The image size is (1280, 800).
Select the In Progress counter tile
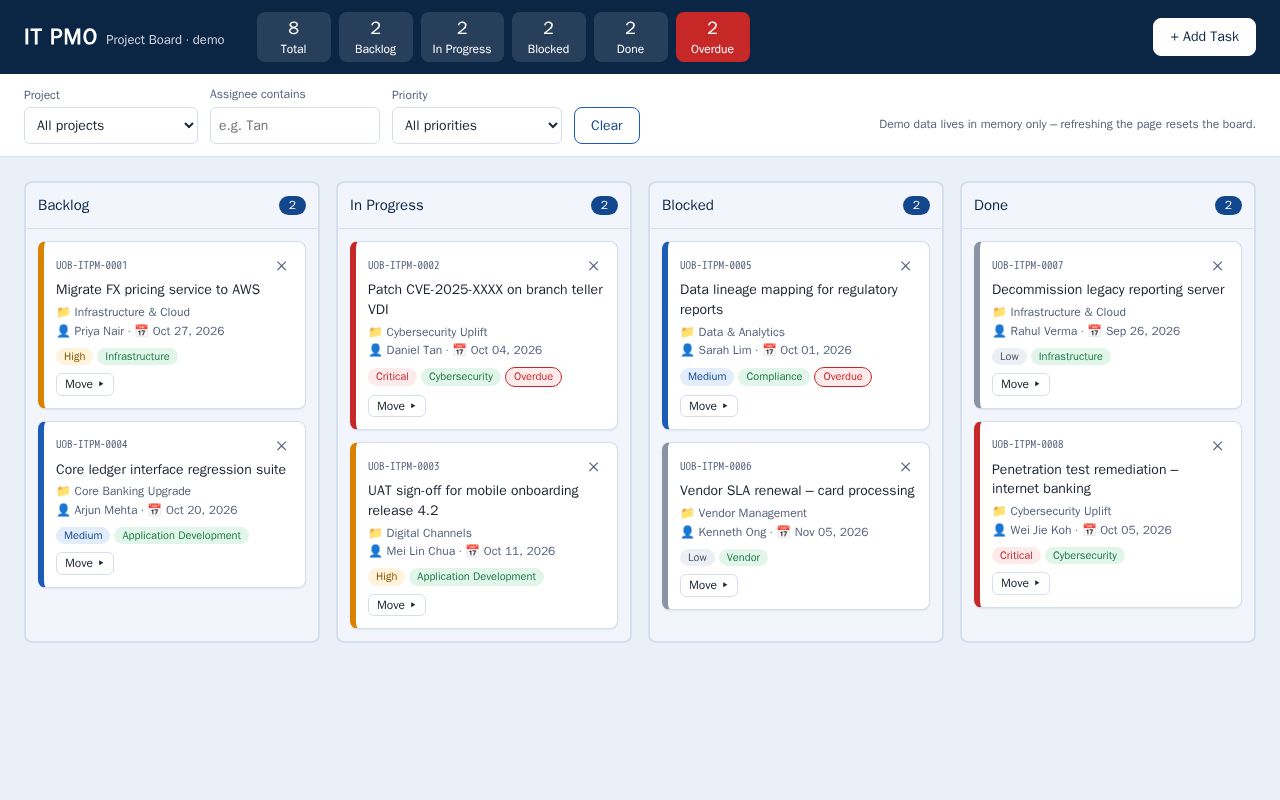click(x=462, y=37)
